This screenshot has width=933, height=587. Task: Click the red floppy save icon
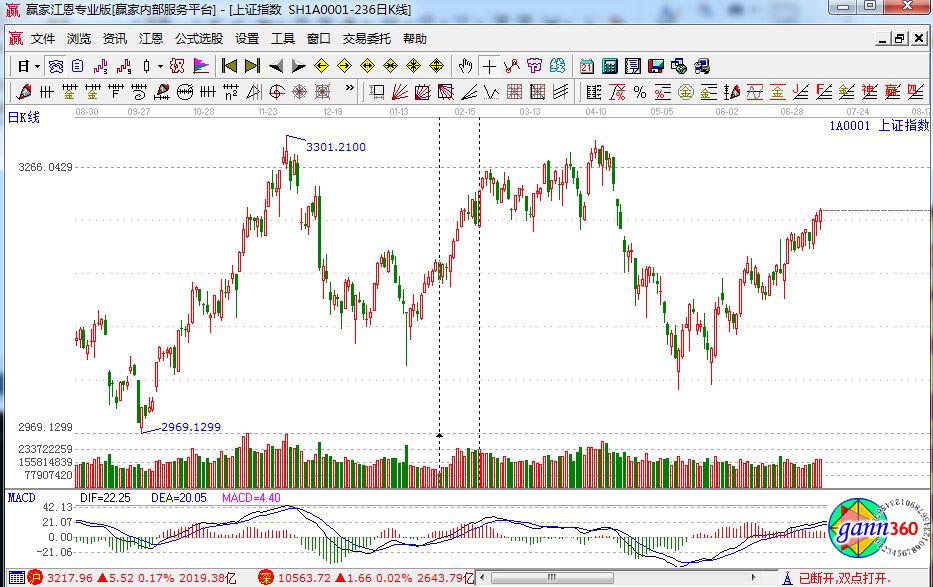click(x=655, y=66)
